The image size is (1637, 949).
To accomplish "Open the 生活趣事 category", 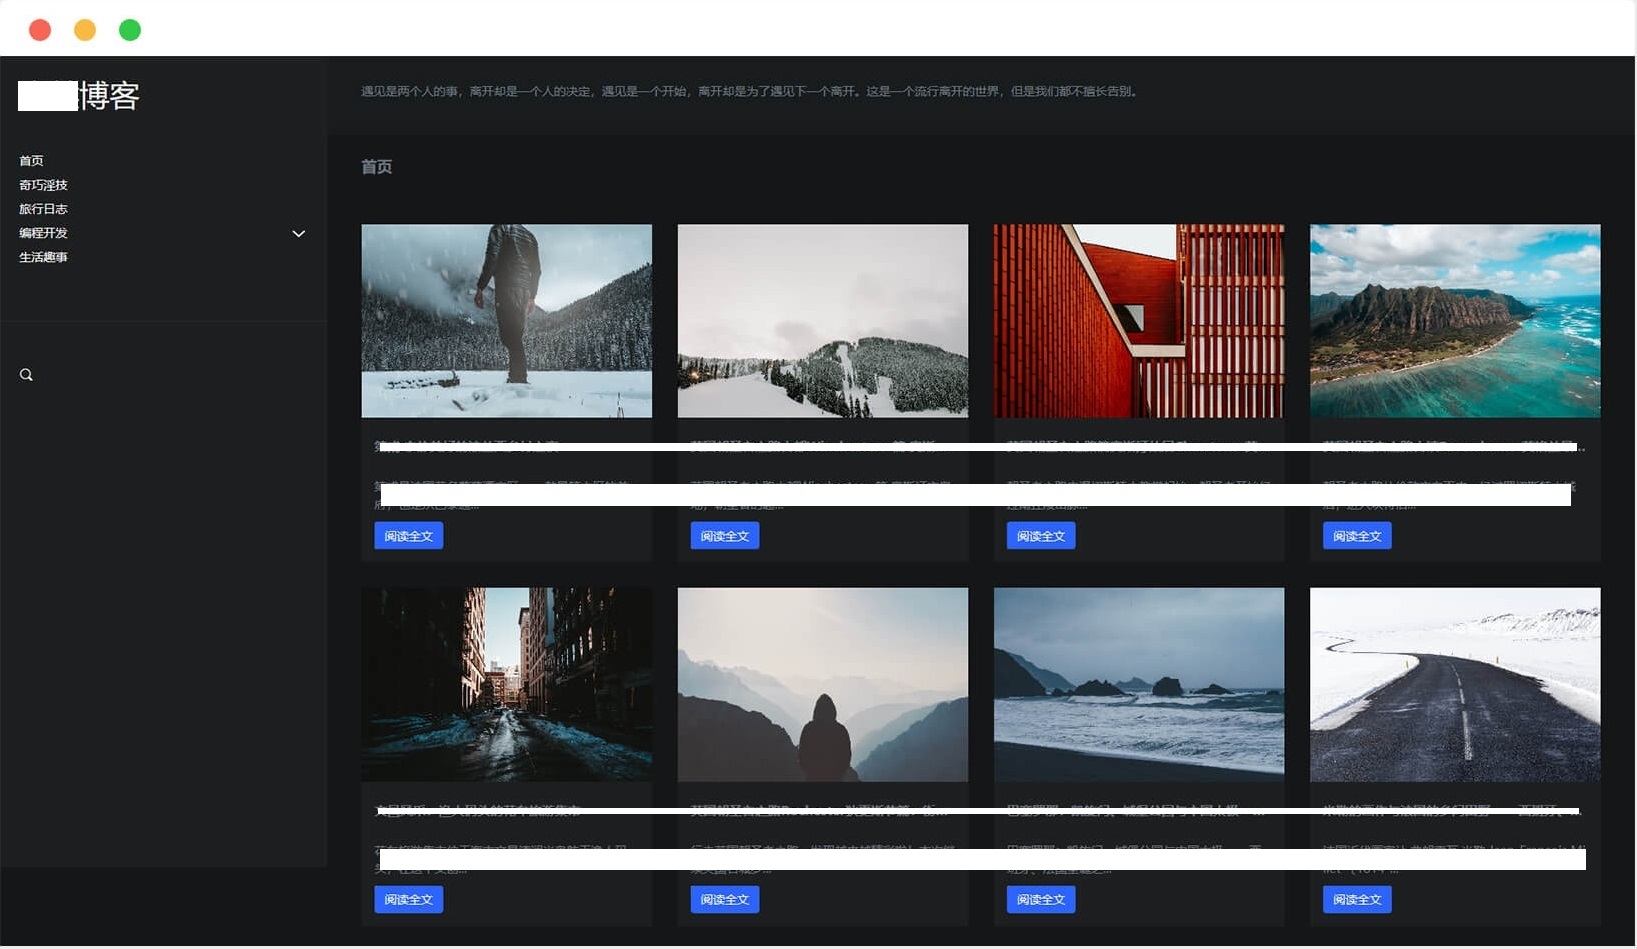I will pos(43,257).
